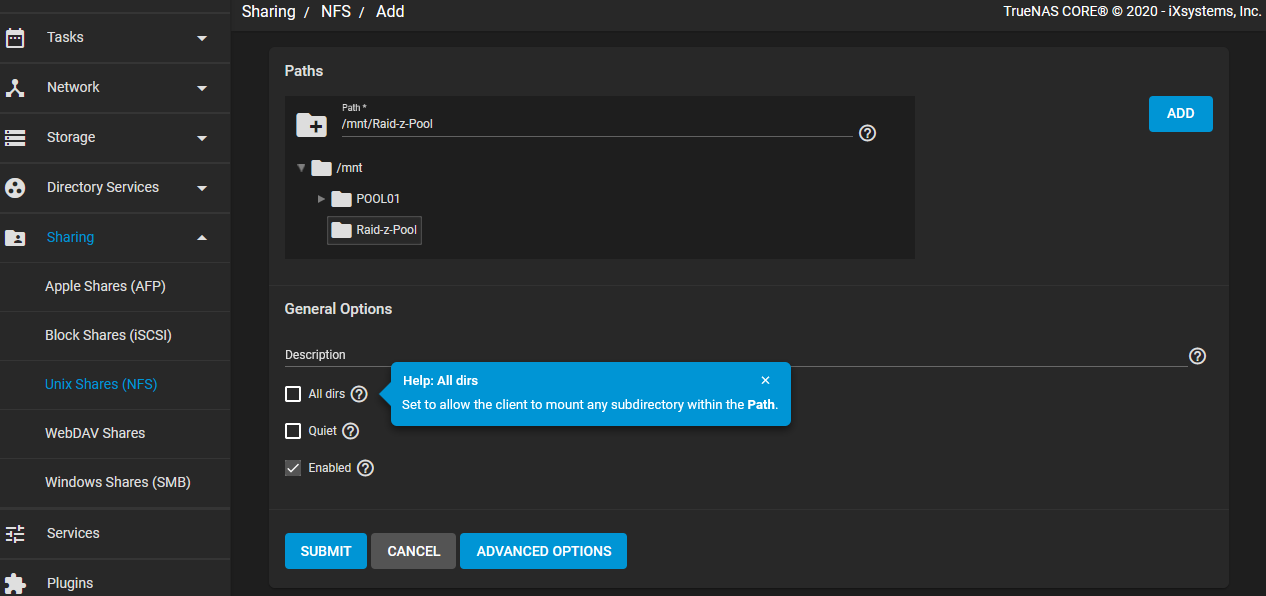This screenshot has width=1266, height=596.
Task: Collapse the /mnt tree node
Action: 301,168
